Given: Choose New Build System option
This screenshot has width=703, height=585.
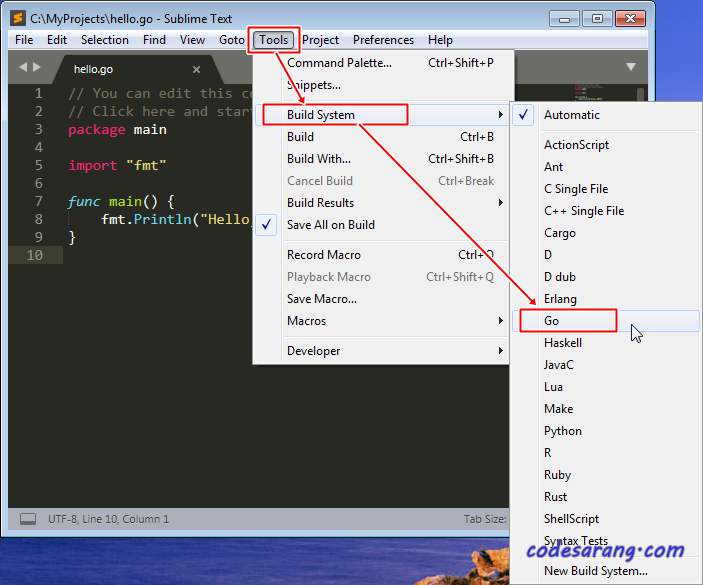Looking at the screenshot, I should point(606,571).
